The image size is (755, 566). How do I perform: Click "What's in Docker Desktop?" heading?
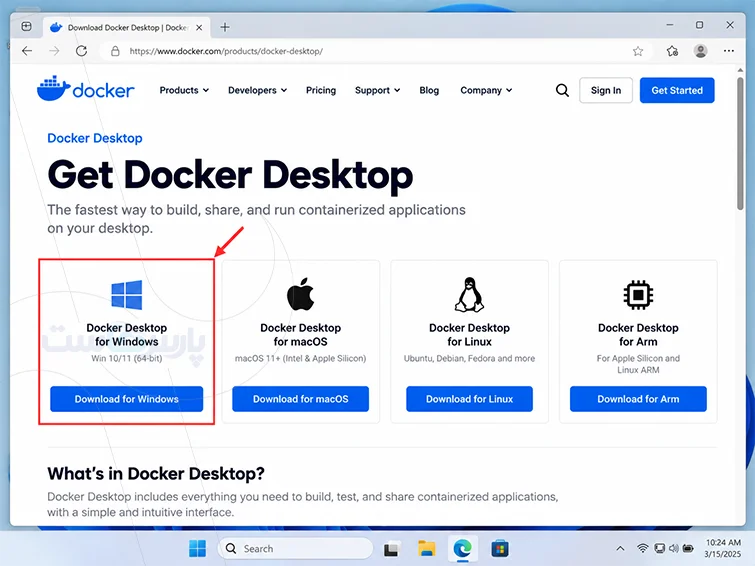tap(156, 474)
